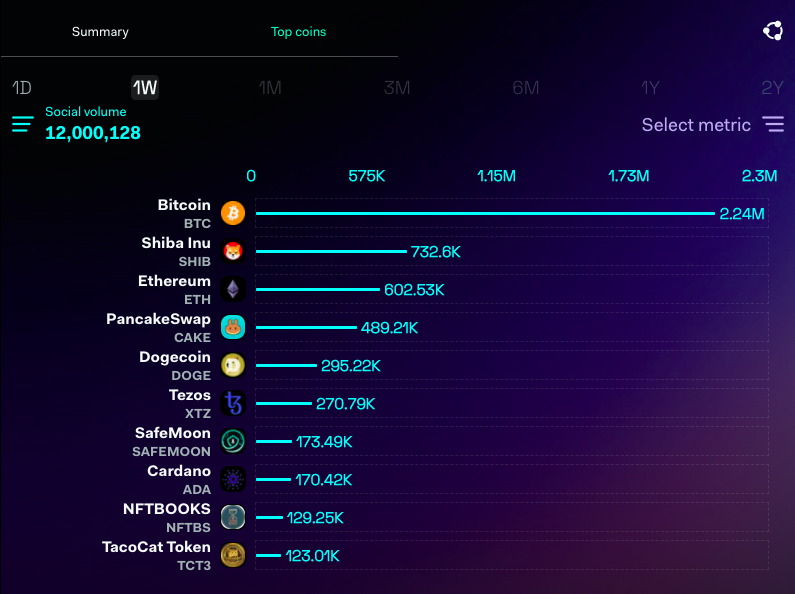The height and width of the screenshot is (594, 795).
Task: Click the SafeMoon coin icon
Action: click(233, 442)
